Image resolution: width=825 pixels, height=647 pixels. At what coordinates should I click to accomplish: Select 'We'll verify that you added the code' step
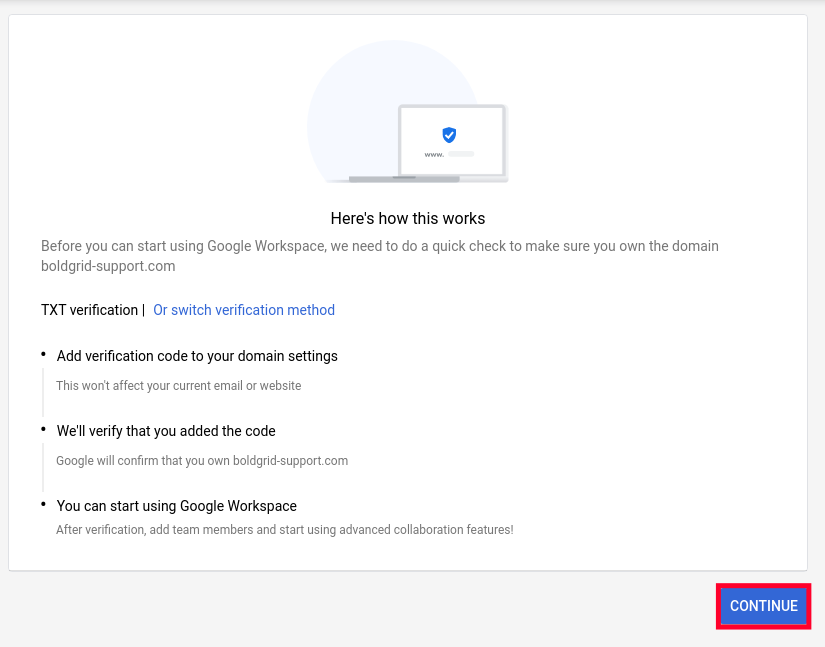coord(166,431)
